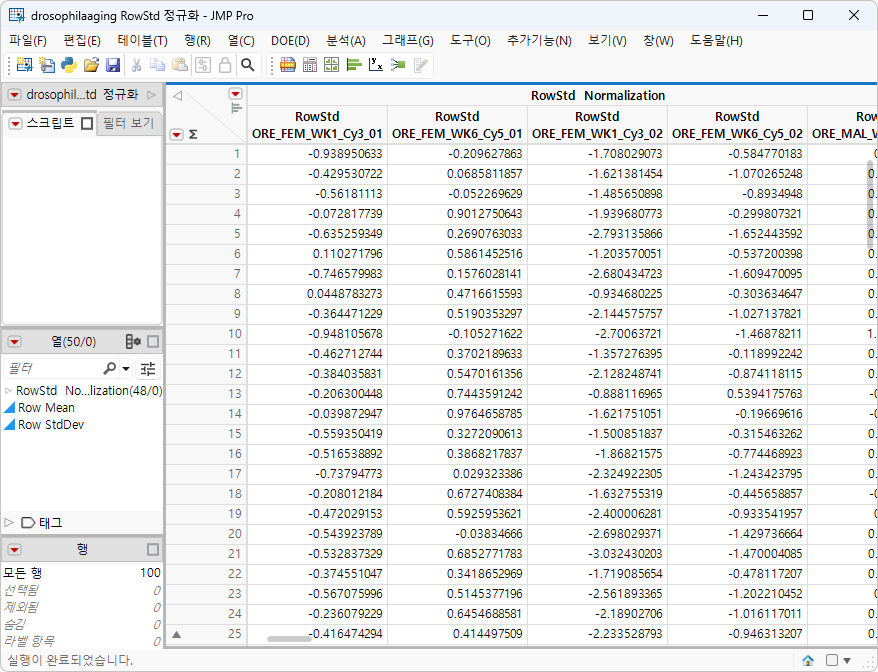This screenshot has width=878, height=672.
Task: Launch the green four-panel Graph Builder icon
Action: (x=331, y=65)
